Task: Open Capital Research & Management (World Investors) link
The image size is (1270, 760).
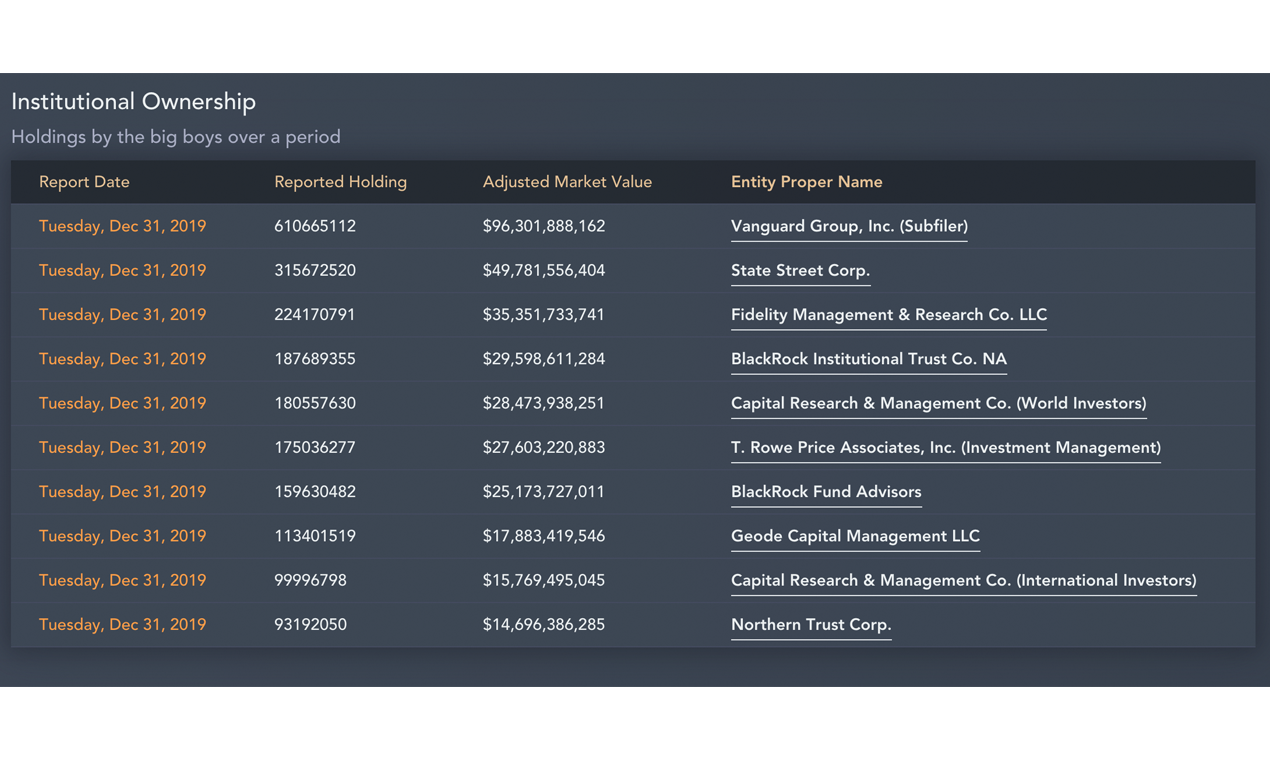Action: [939, 403]
